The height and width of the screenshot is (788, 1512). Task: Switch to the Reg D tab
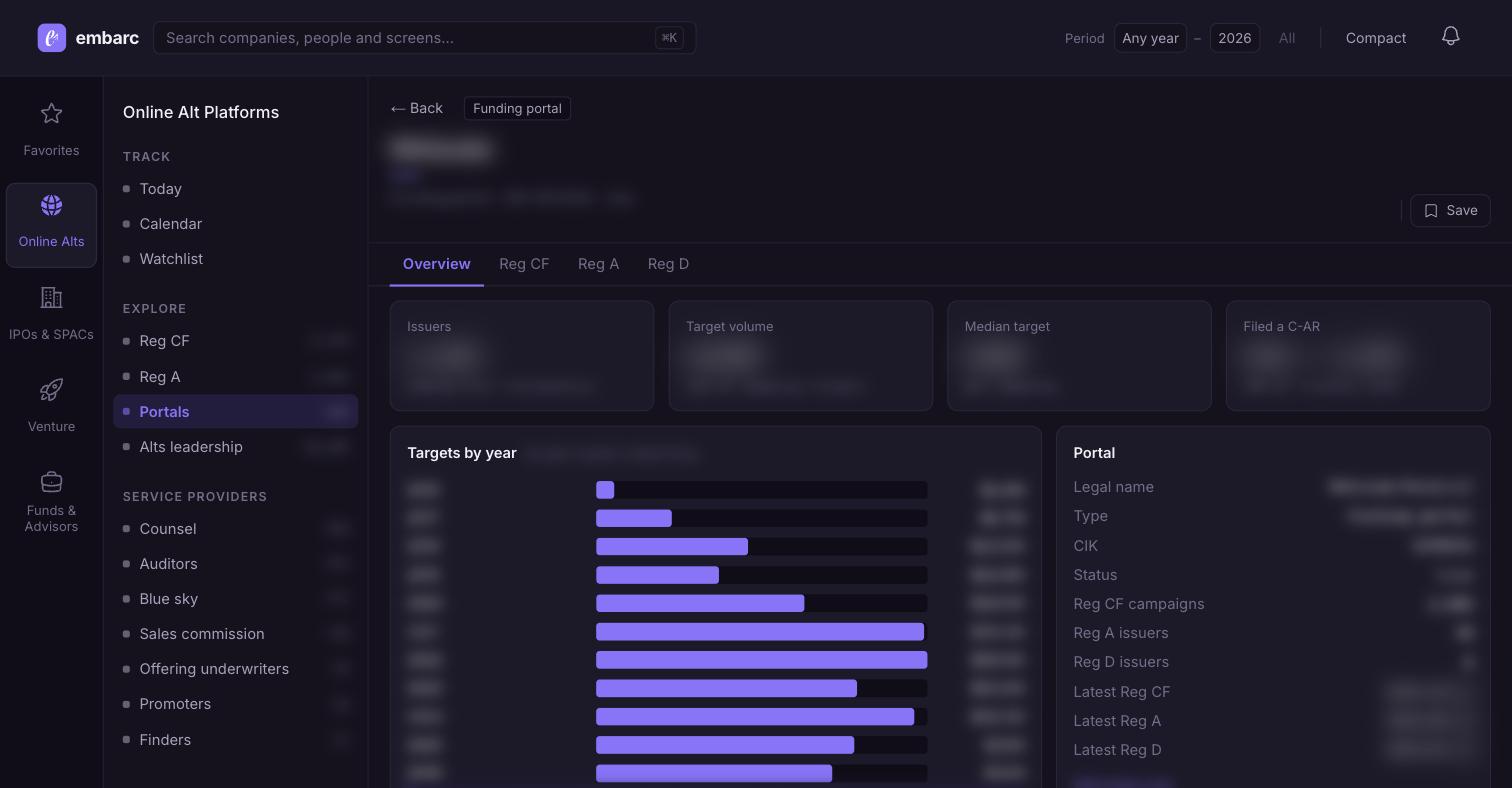[x=668, y=264]
